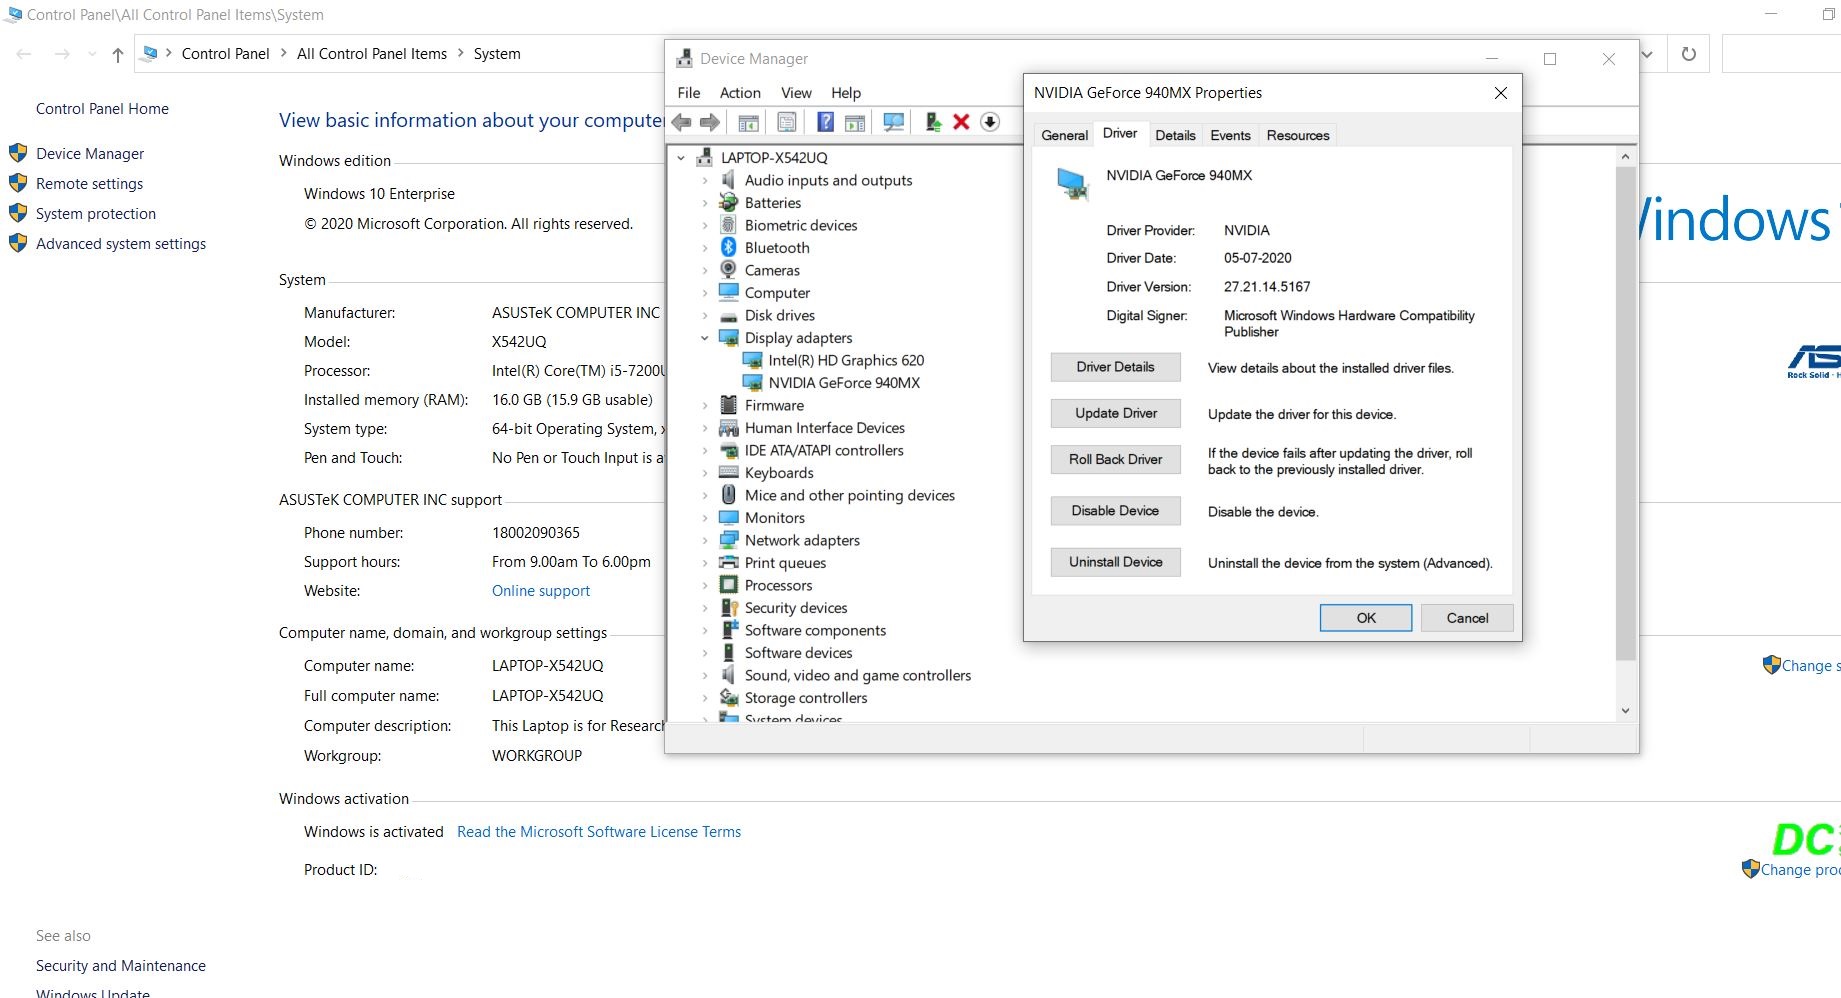Click OK in NVIDIA Properties dialog
This screenshot has width=1841, height=998.
1366,618
